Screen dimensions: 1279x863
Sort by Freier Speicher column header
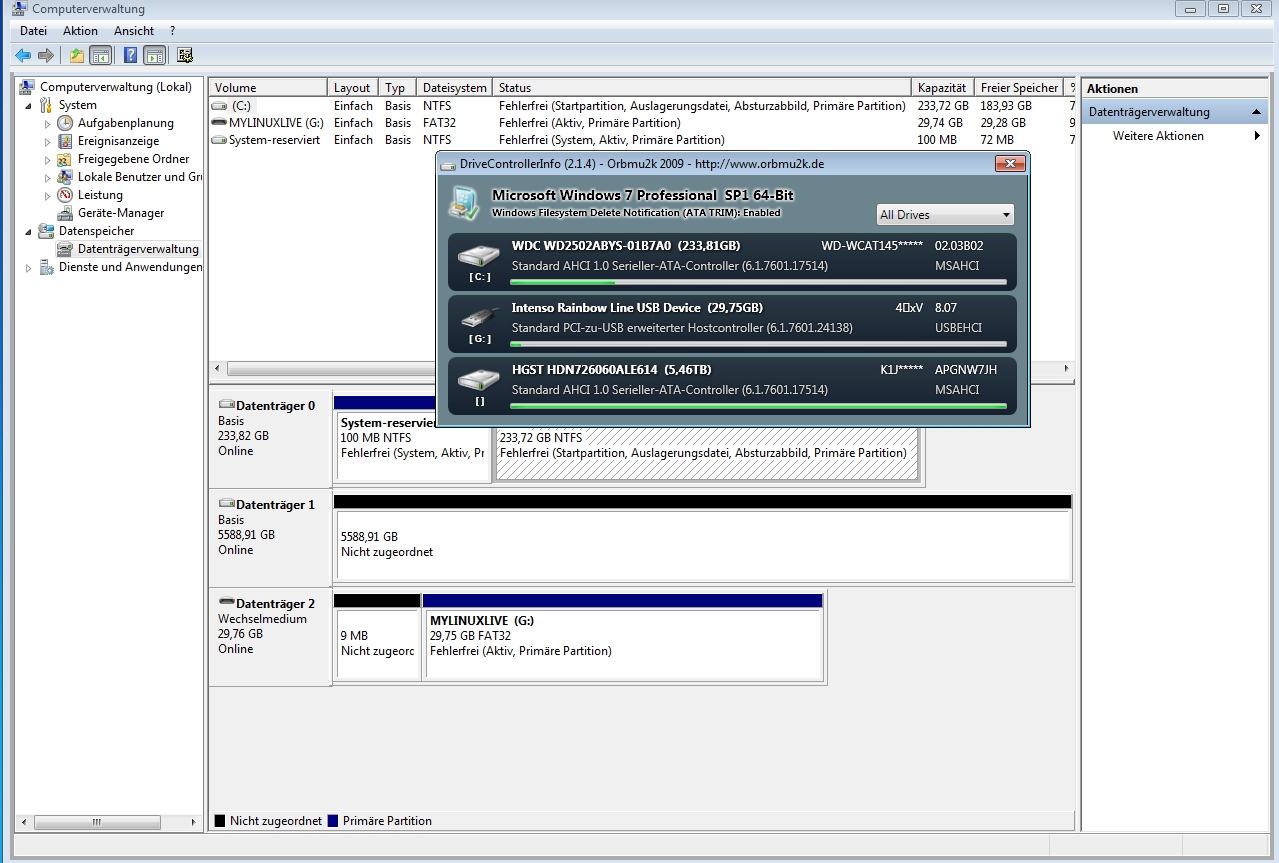[1019, 88]
